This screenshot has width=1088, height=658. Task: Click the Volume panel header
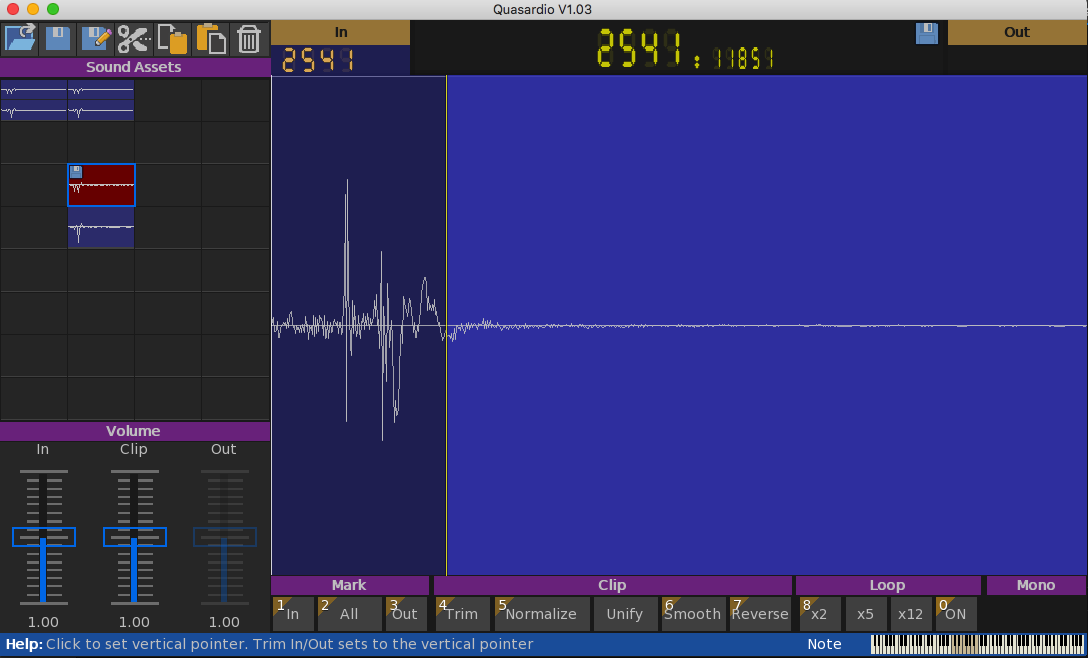pos(135,431)
